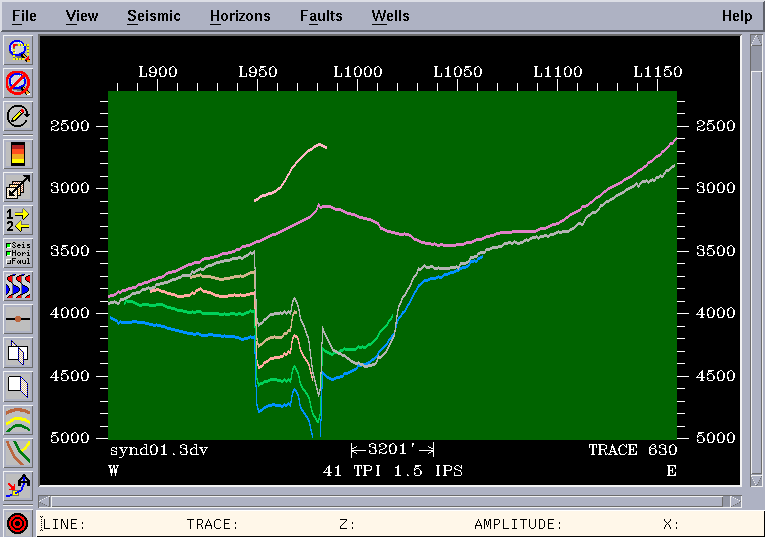Expand the Horizons menu

[240, 16]
